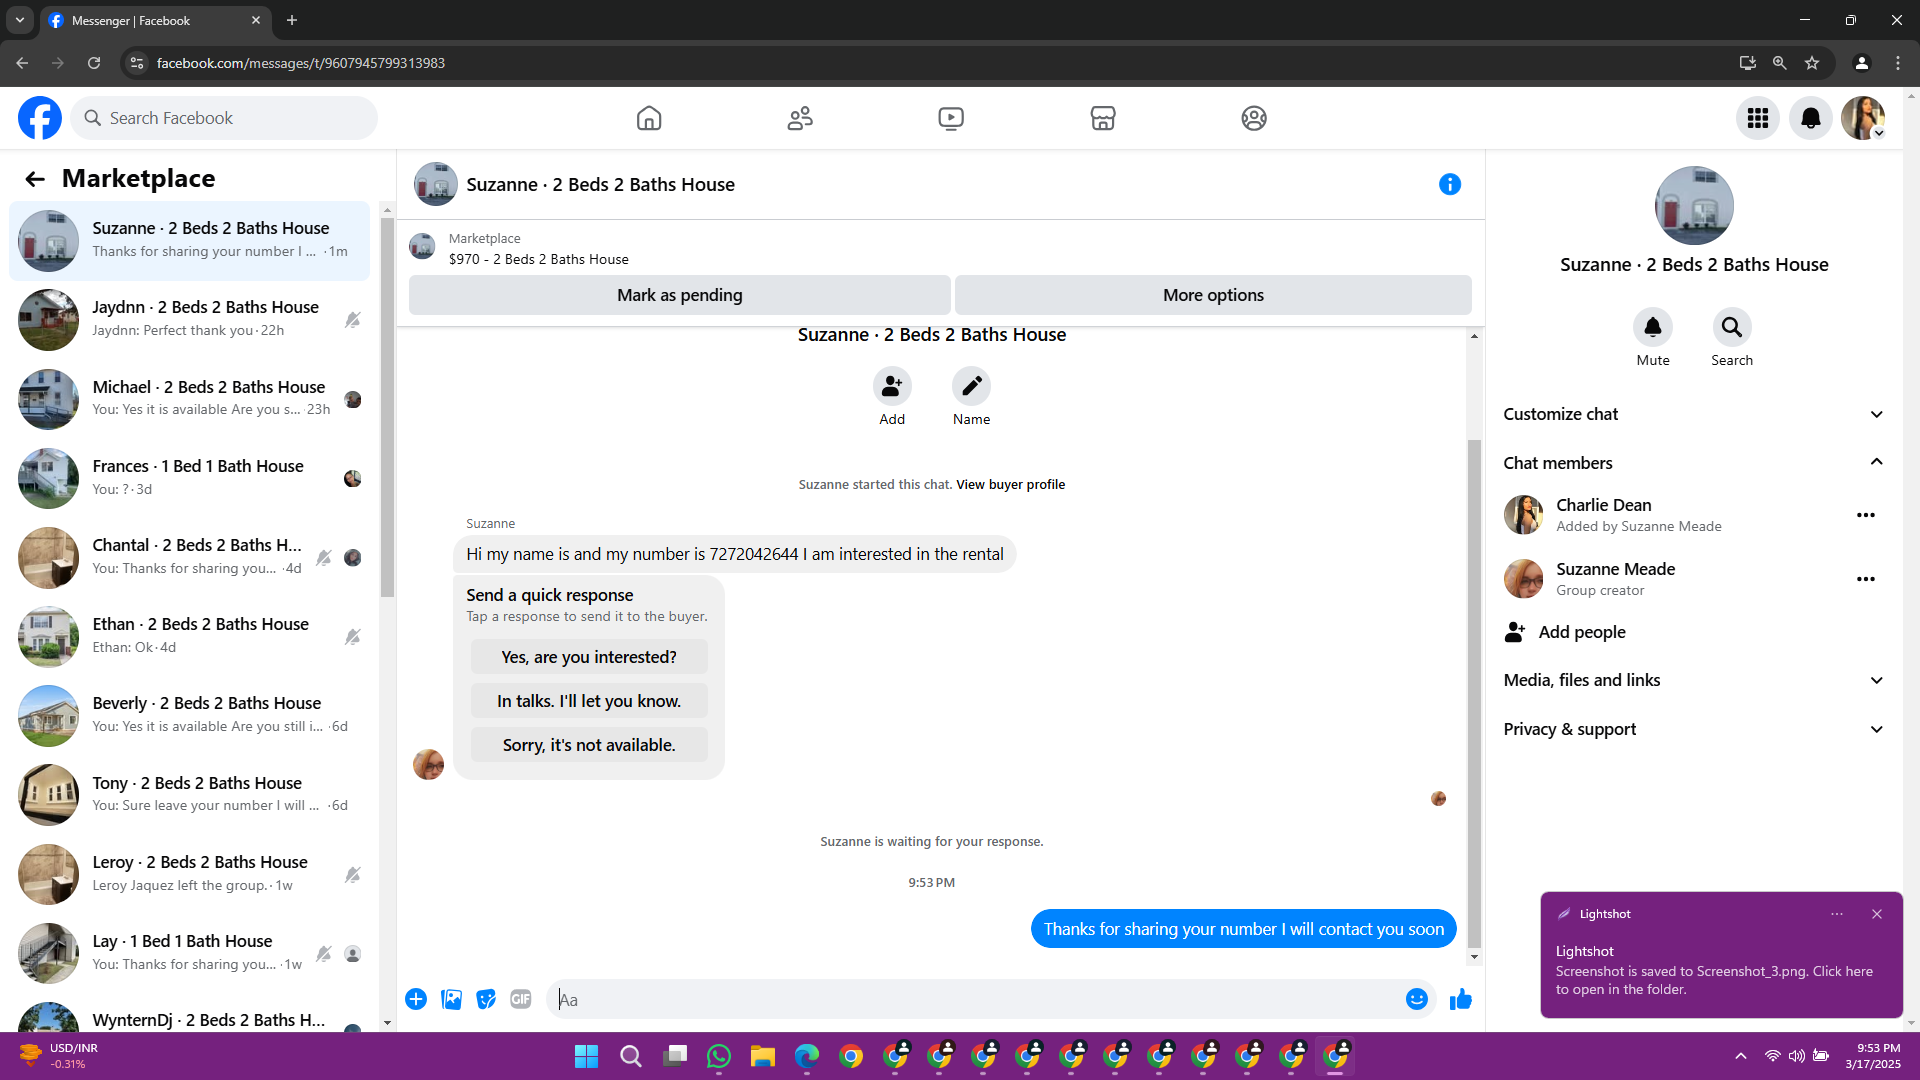Open the Frances 1 Bed 1 Bath conversation

[190, 477]
